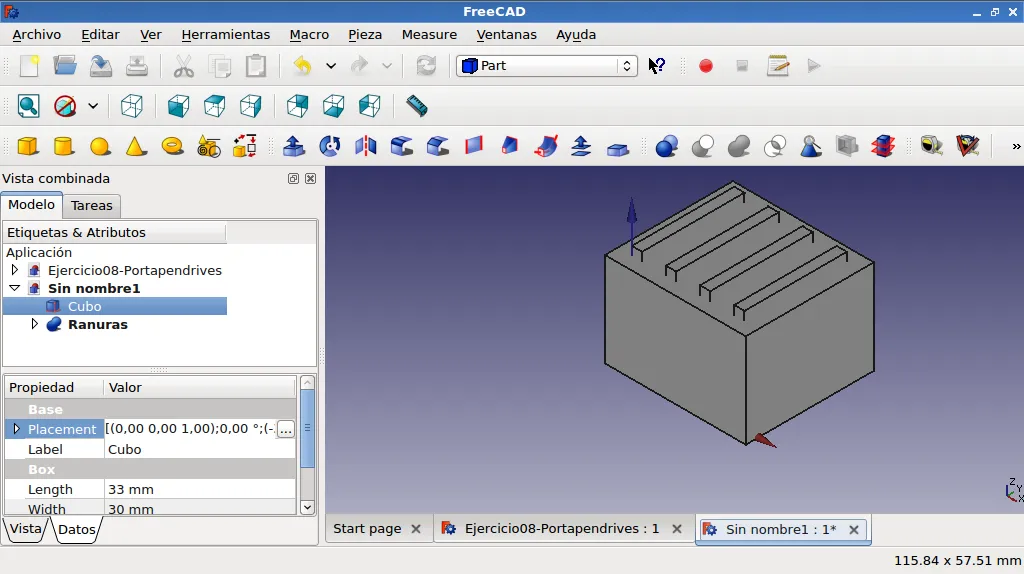The width and height of the screenshot is (1024, 574).
Task: Select the measure distance ruler tool
Action: point(416,106)
